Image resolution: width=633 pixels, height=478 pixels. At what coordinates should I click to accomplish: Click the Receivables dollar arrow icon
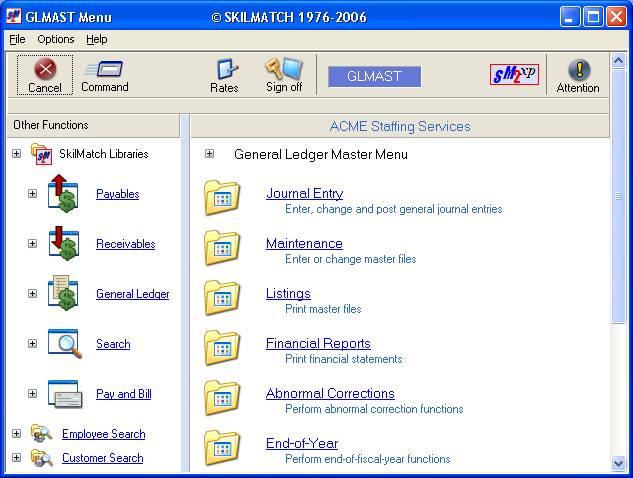63,243
